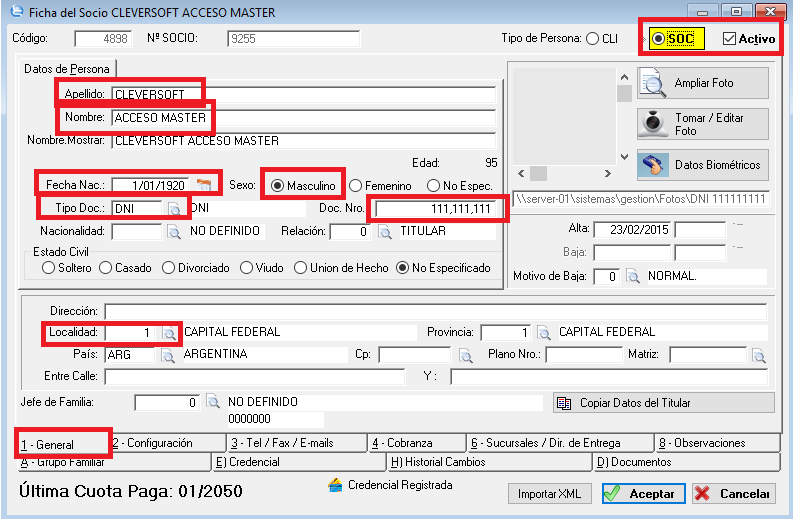Choose Casado in Estado Civil
Viewport: 793px width, 519px height.
pyautogui.click(x=106, y=268)
